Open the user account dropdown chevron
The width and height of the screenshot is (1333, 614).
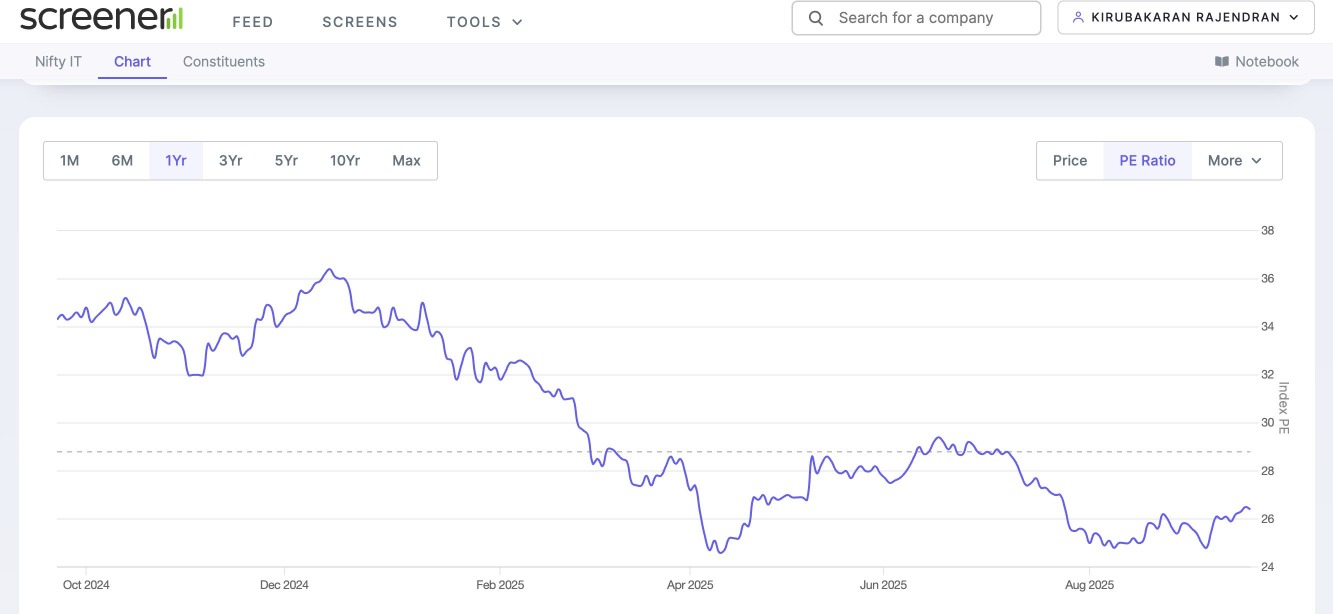[1294, 18]
